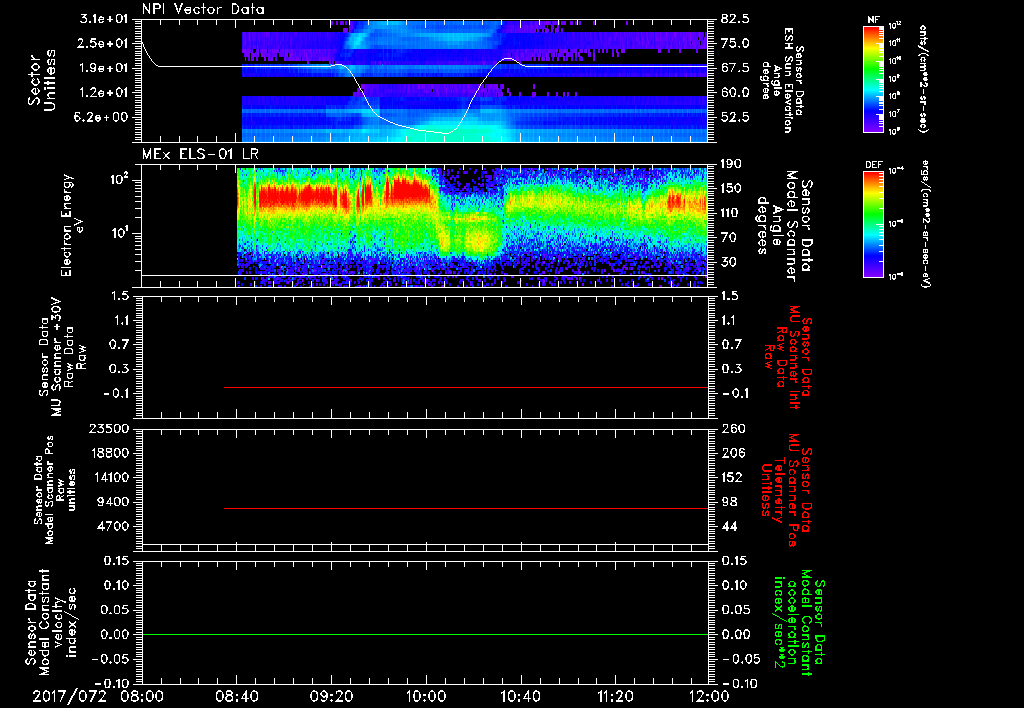Click the 110 scanner angle tick
The width and height of the screenshot is (1024, 708).
pyautogui.click(x=731, y=212)
